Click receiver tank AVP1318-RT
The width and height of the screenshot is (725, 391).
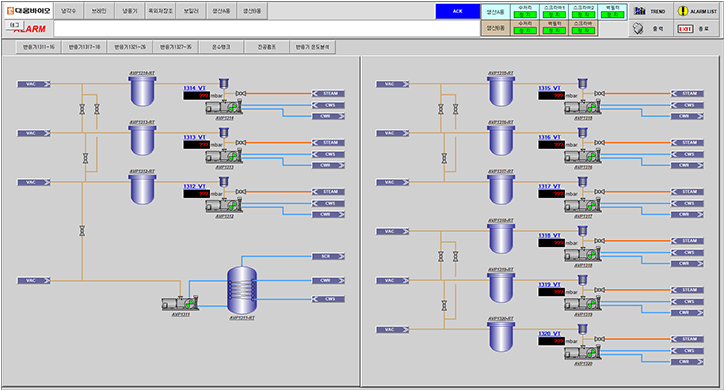[x=501, y=238]
